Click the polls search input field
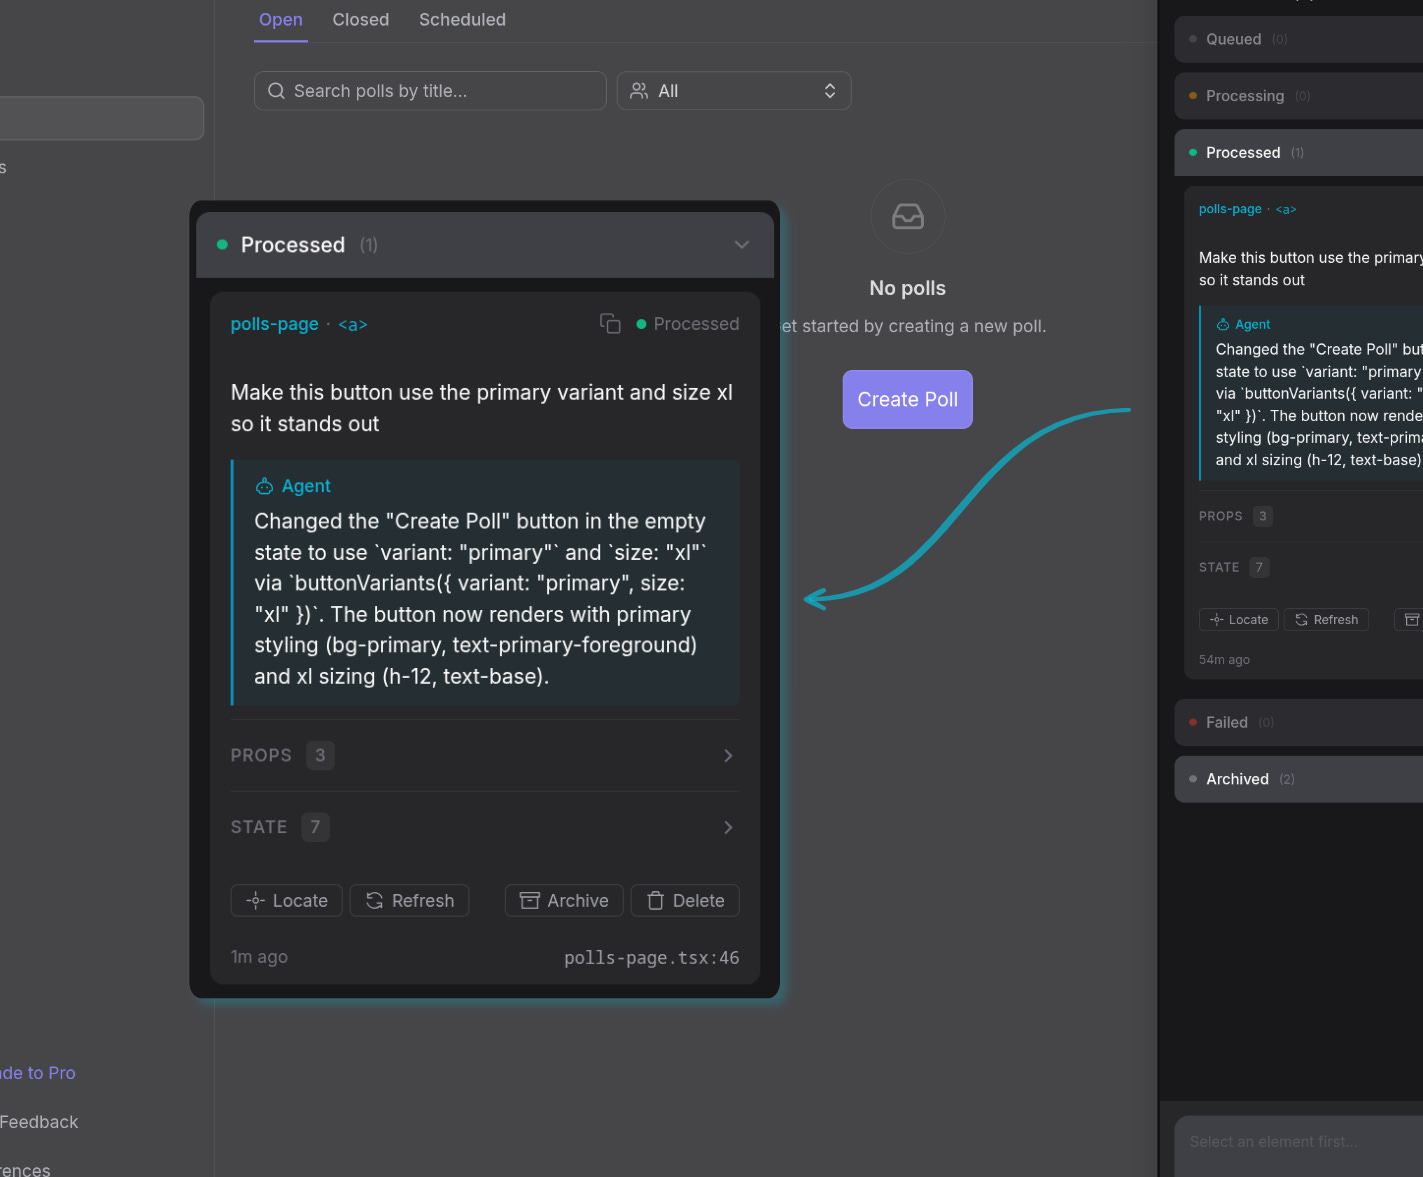 (x=430, y=90)
